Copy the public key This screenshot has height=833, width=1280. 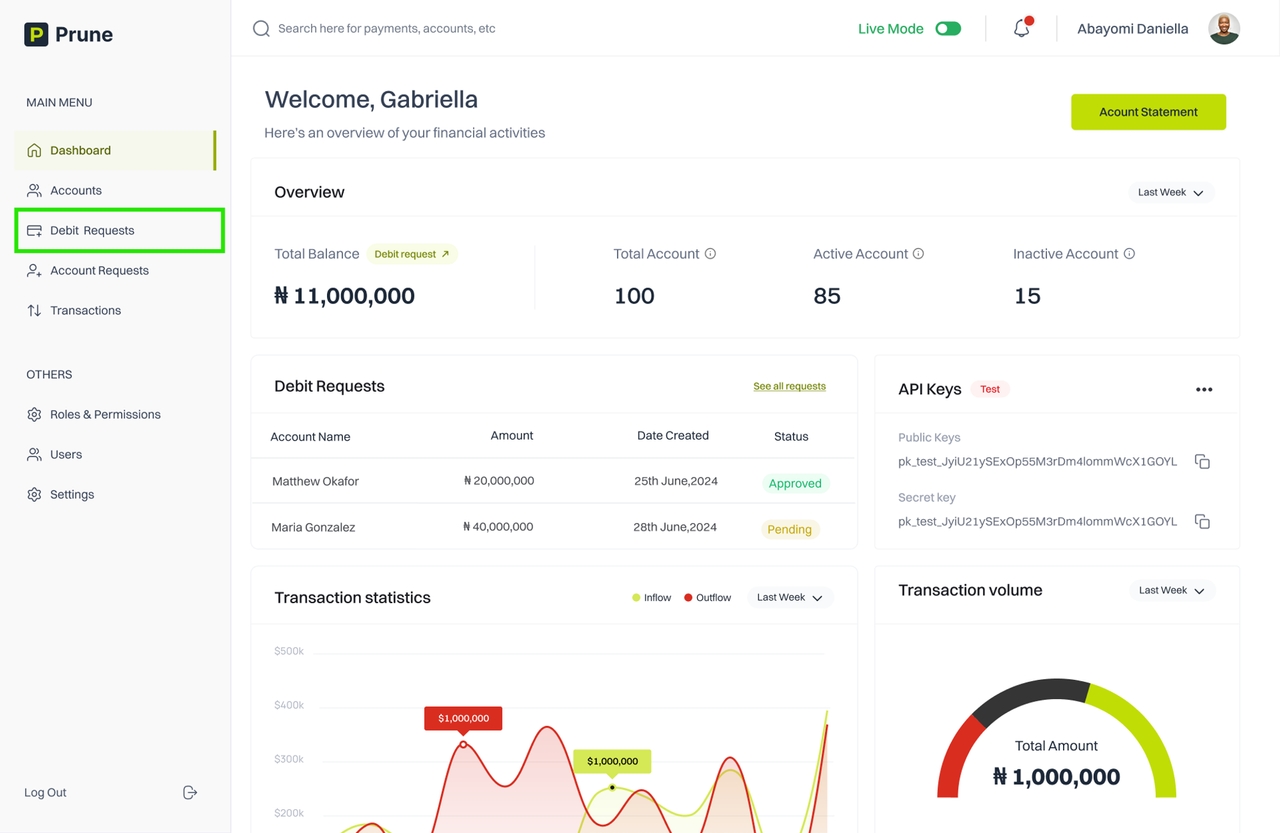[x=1202, y=462]
